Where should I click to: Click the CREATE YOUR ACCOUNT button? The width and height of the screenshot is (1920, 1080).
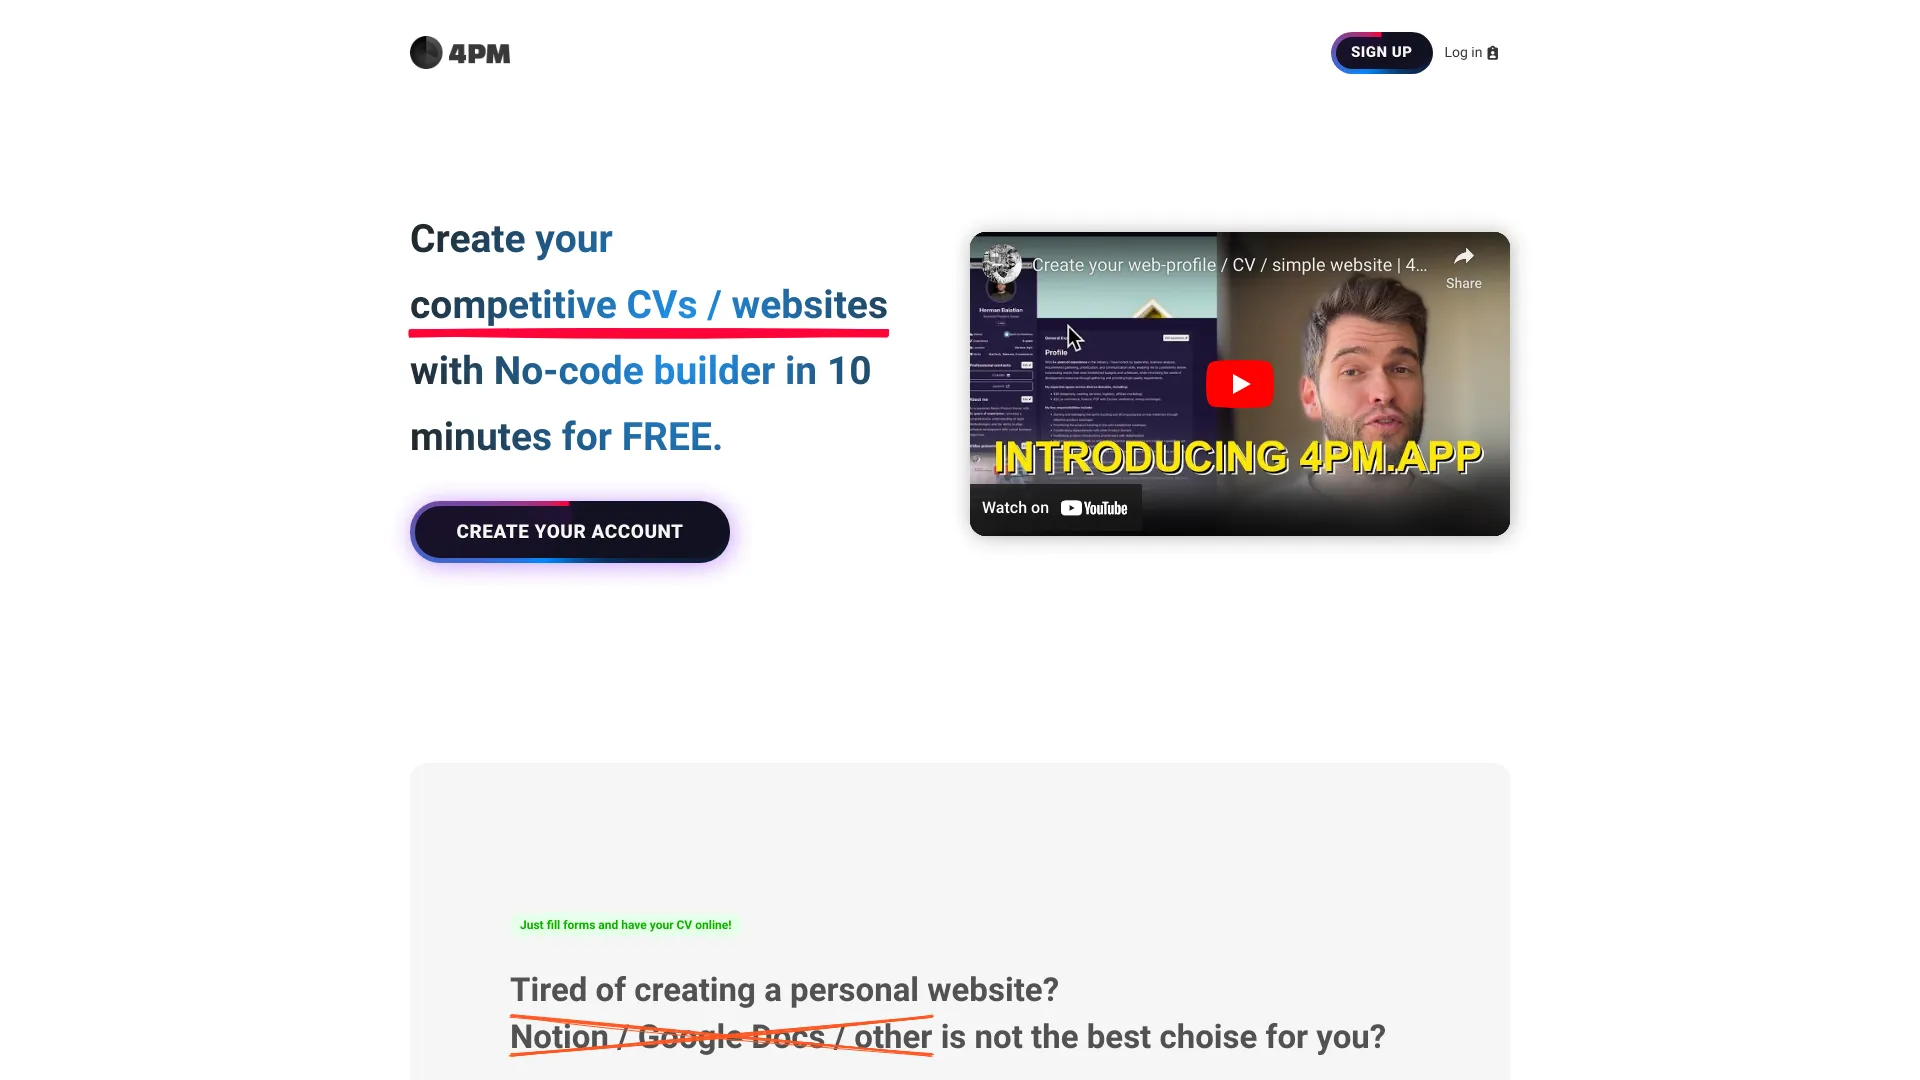(570, 531)
